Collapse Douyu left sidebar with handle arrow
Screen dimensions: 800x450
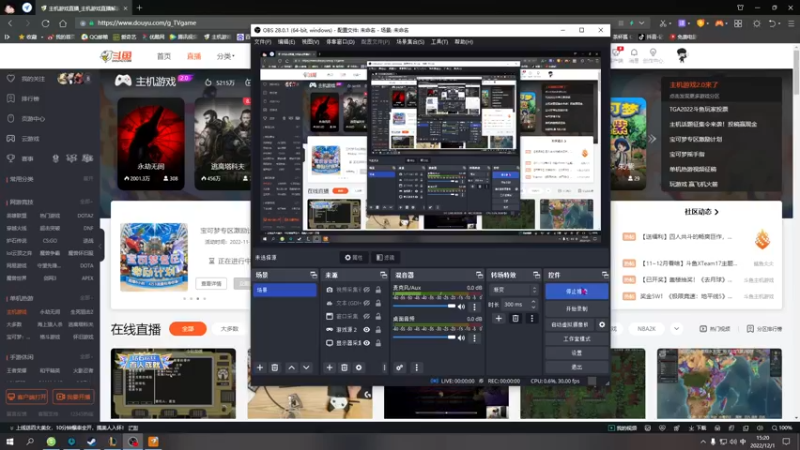(x=101, y=246)
